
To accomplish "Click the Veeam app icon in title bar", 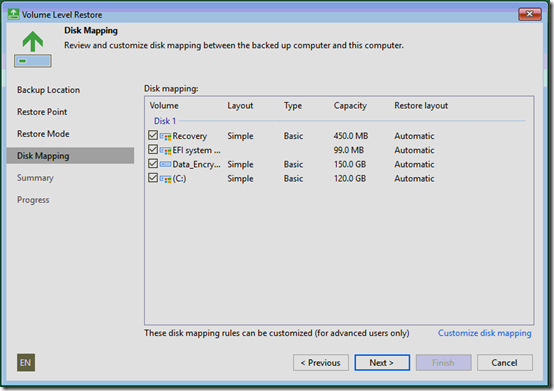I will [x=13, y=14].
